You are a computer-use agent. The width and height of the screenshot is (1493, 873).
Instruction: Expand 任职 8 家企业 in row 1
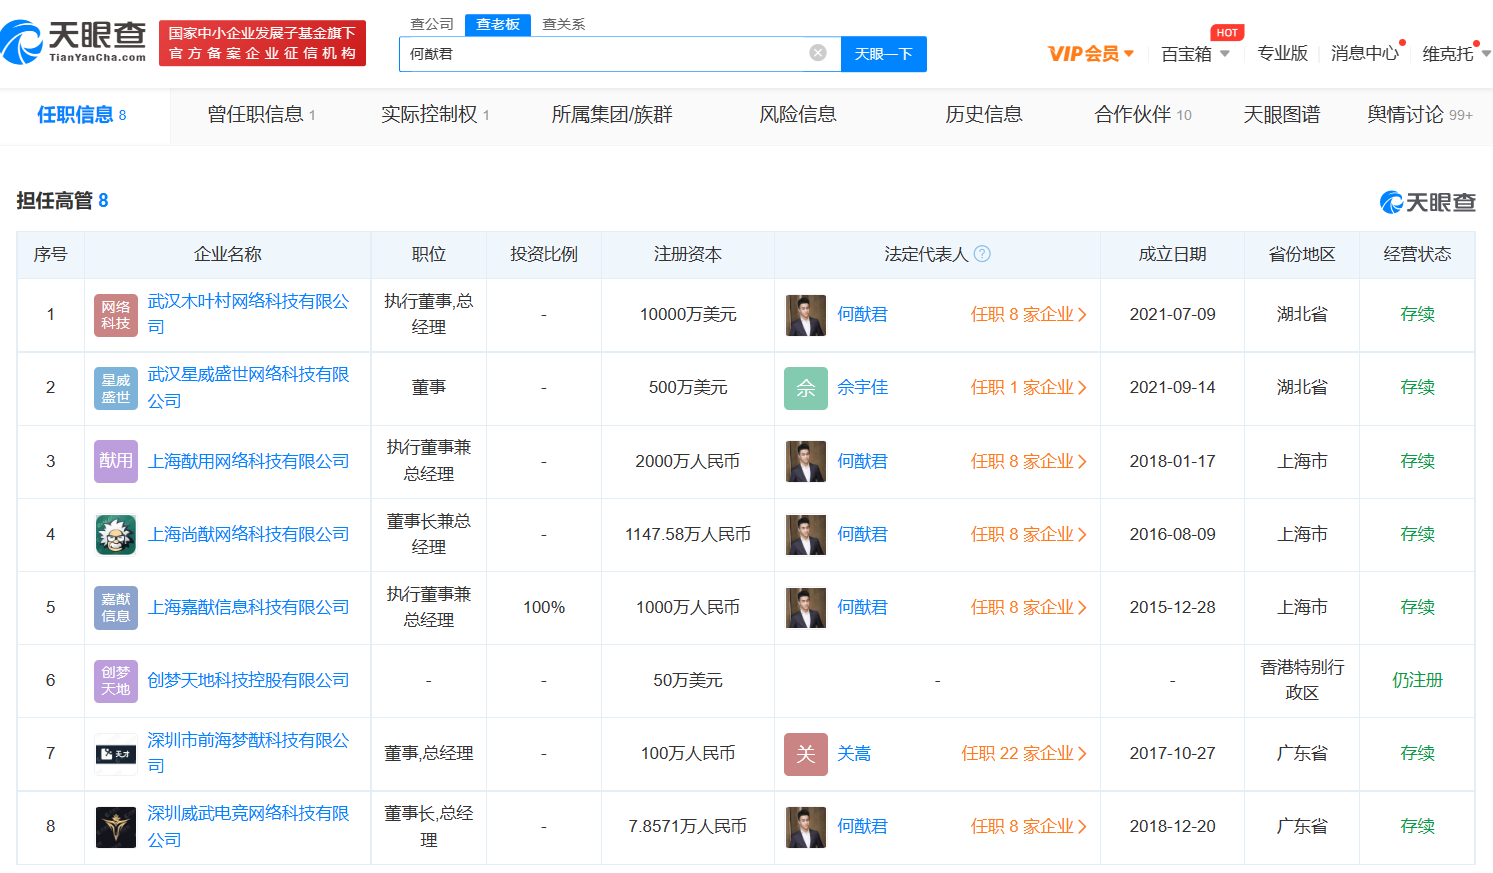coord(1028,314)
